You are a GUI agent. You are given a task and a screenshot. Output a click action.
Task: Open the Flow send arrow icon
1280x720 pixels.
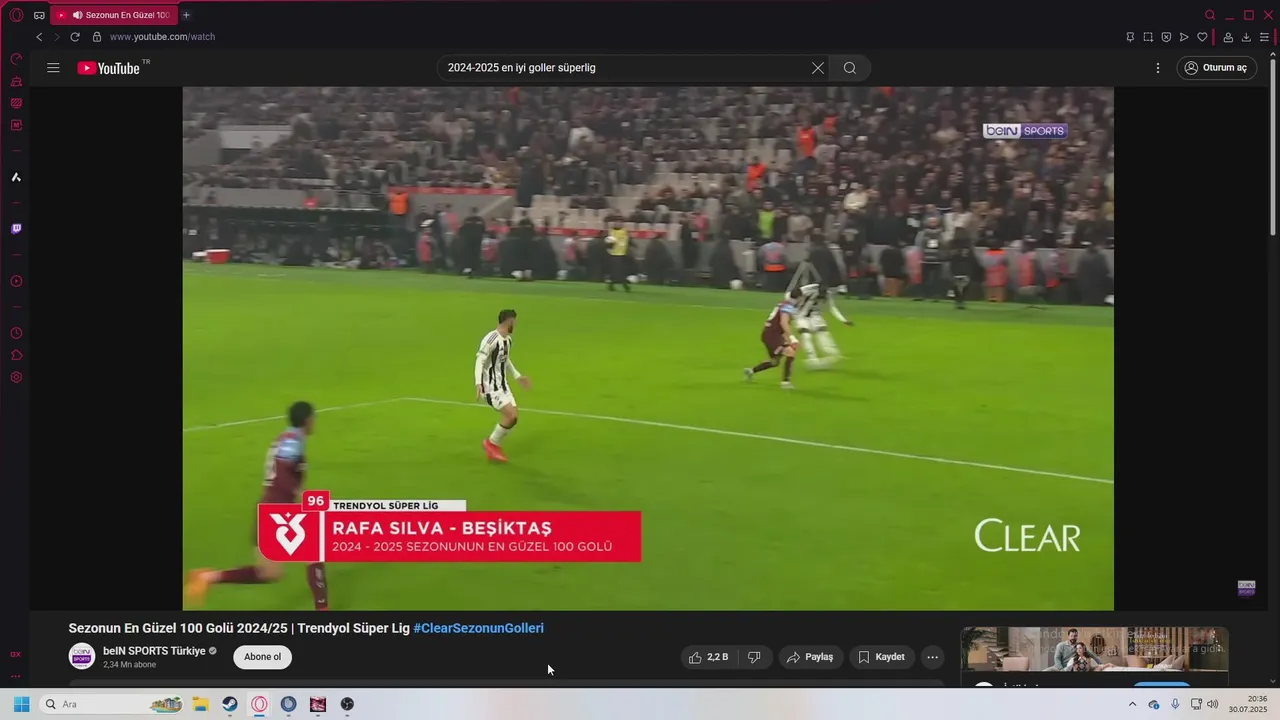pos(1184,37)
